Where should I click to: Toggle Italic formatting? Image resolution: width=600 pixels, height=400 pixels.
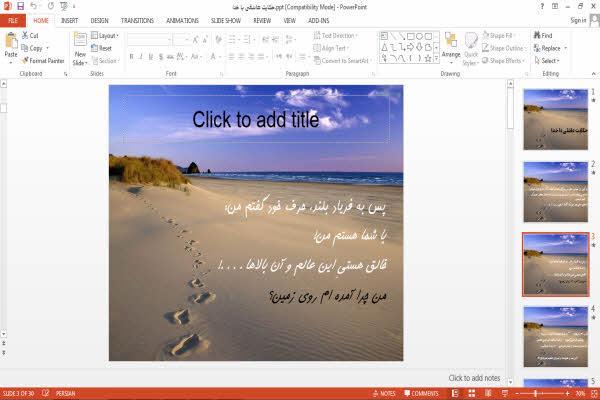click(x=141, y=57)
